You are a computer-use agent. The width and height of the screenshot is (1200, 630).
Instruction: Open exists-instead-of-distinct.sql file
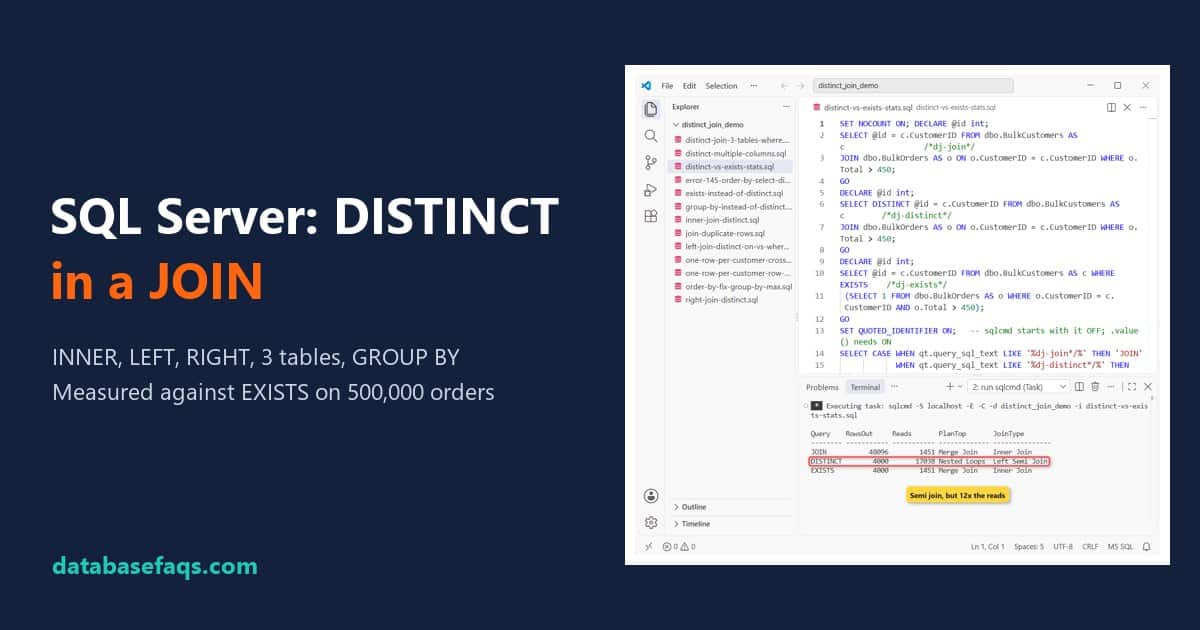(732, 193)
